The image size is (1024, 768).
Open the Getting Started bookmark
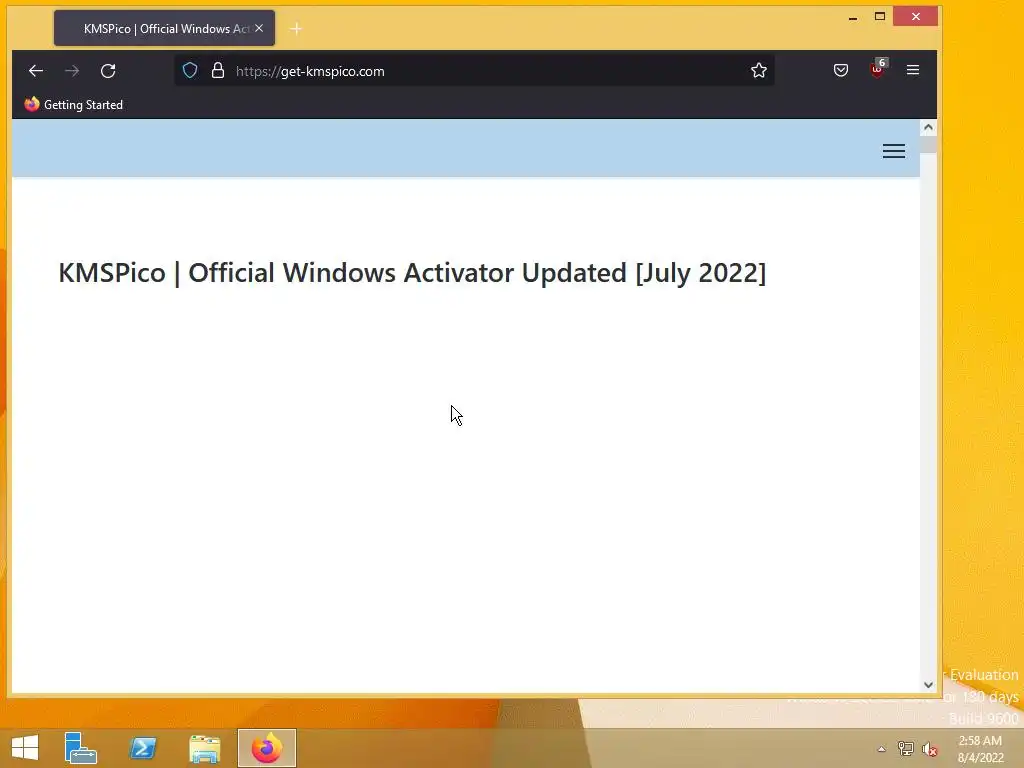74,104
